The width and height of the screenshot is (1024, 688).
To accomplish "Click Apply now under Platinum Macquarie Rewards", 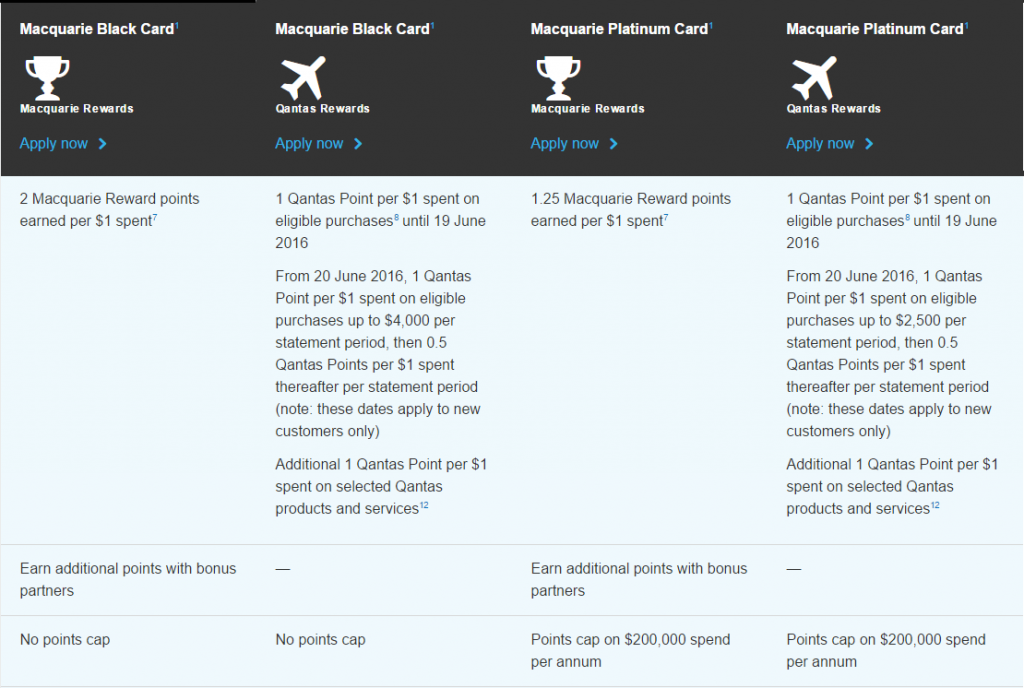I will [x=563, y=143].
